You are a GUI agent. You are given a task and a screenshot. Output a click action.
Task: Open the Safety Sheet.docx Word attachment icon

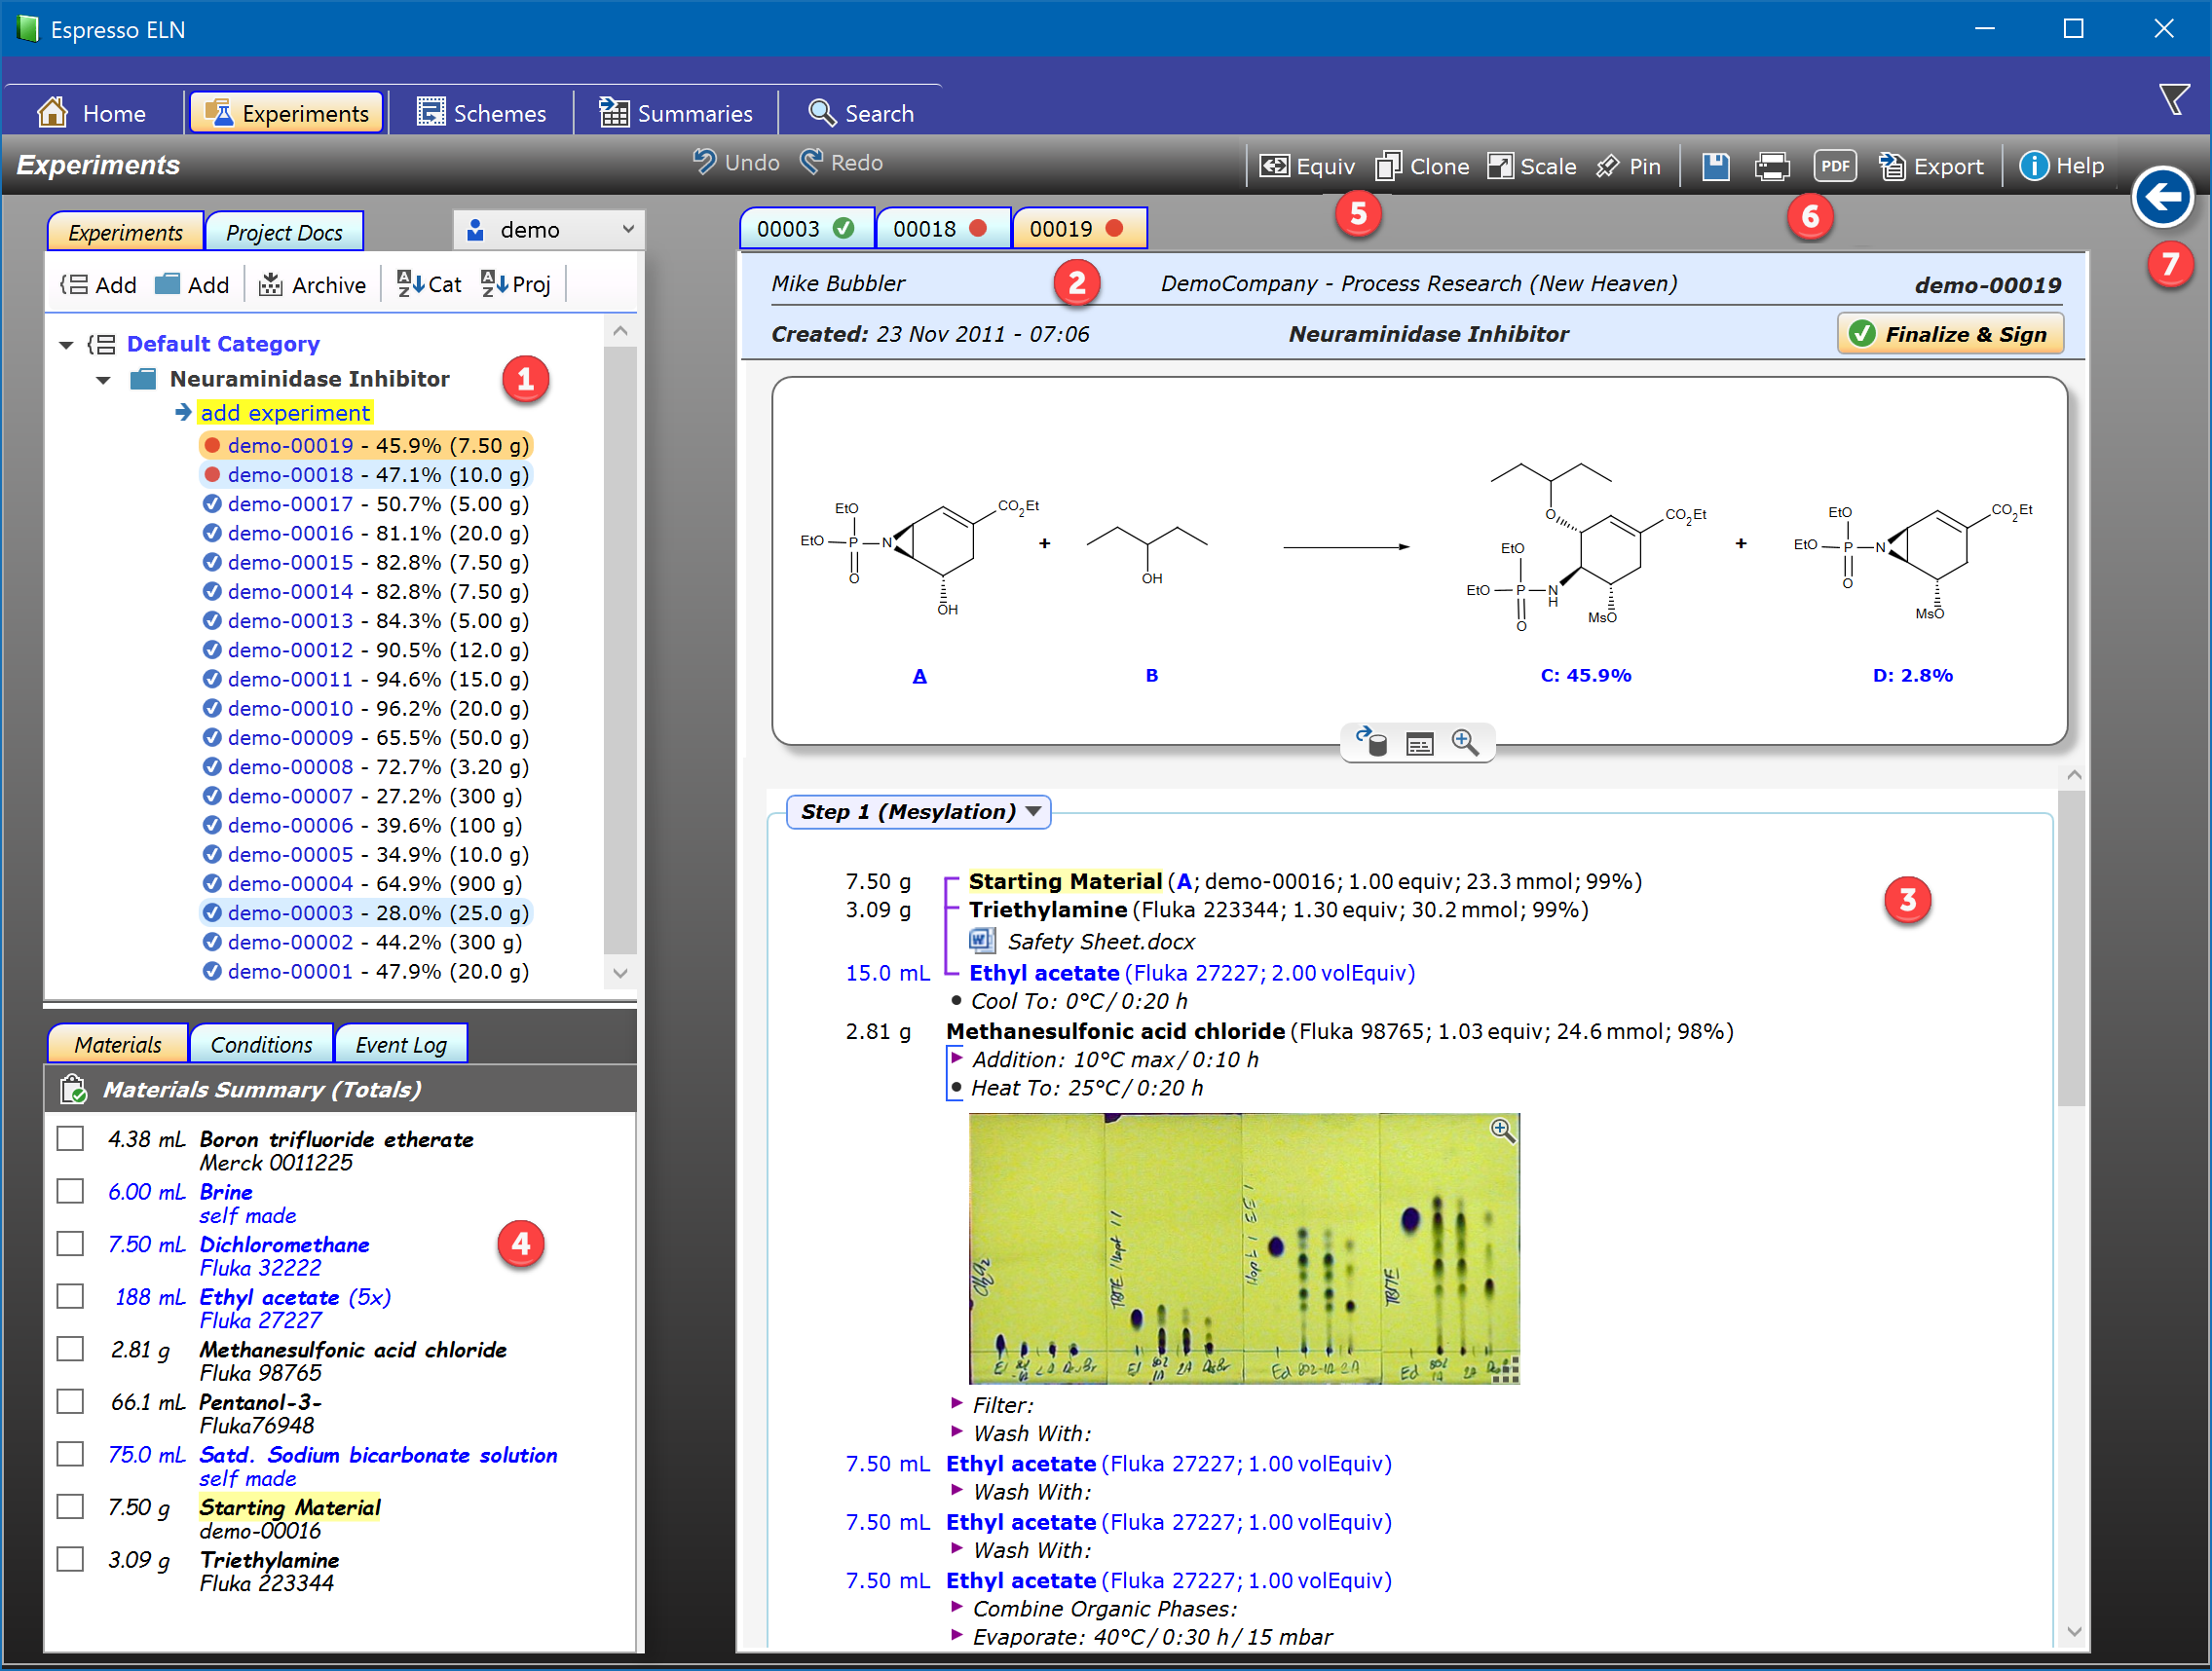tap(981, 941)
